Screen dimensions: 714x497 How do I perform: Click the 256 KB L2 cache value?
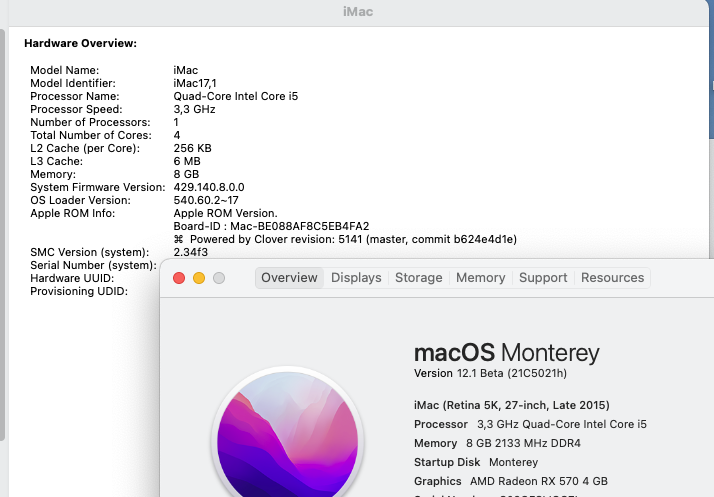click(x=193, y=149)
